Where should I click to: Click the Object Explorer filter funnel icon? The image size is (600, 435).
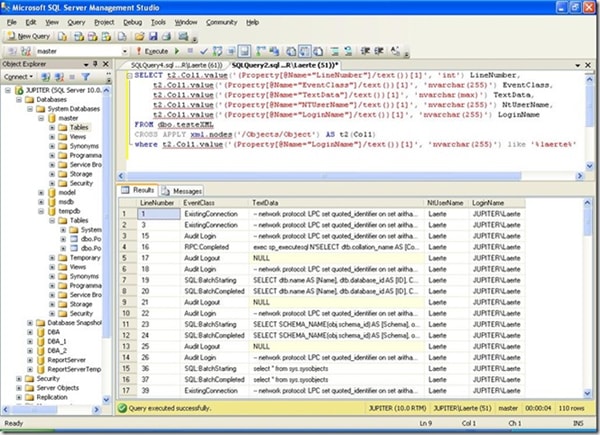pos(86,77)
